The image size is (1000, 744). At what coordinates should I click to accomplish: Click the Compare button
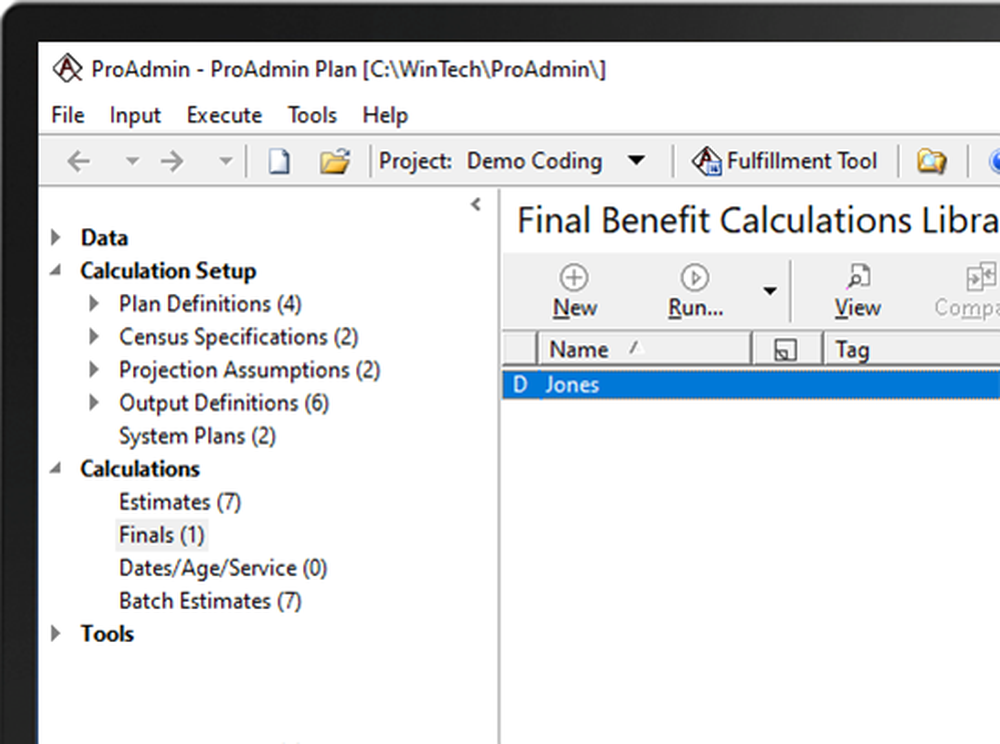click(968, 292)
